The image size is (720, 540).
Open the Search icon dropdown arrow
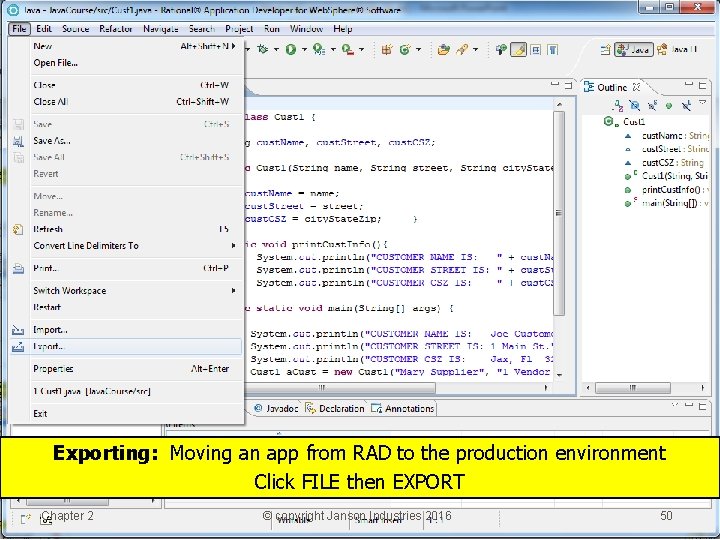(x=475, y=50)
